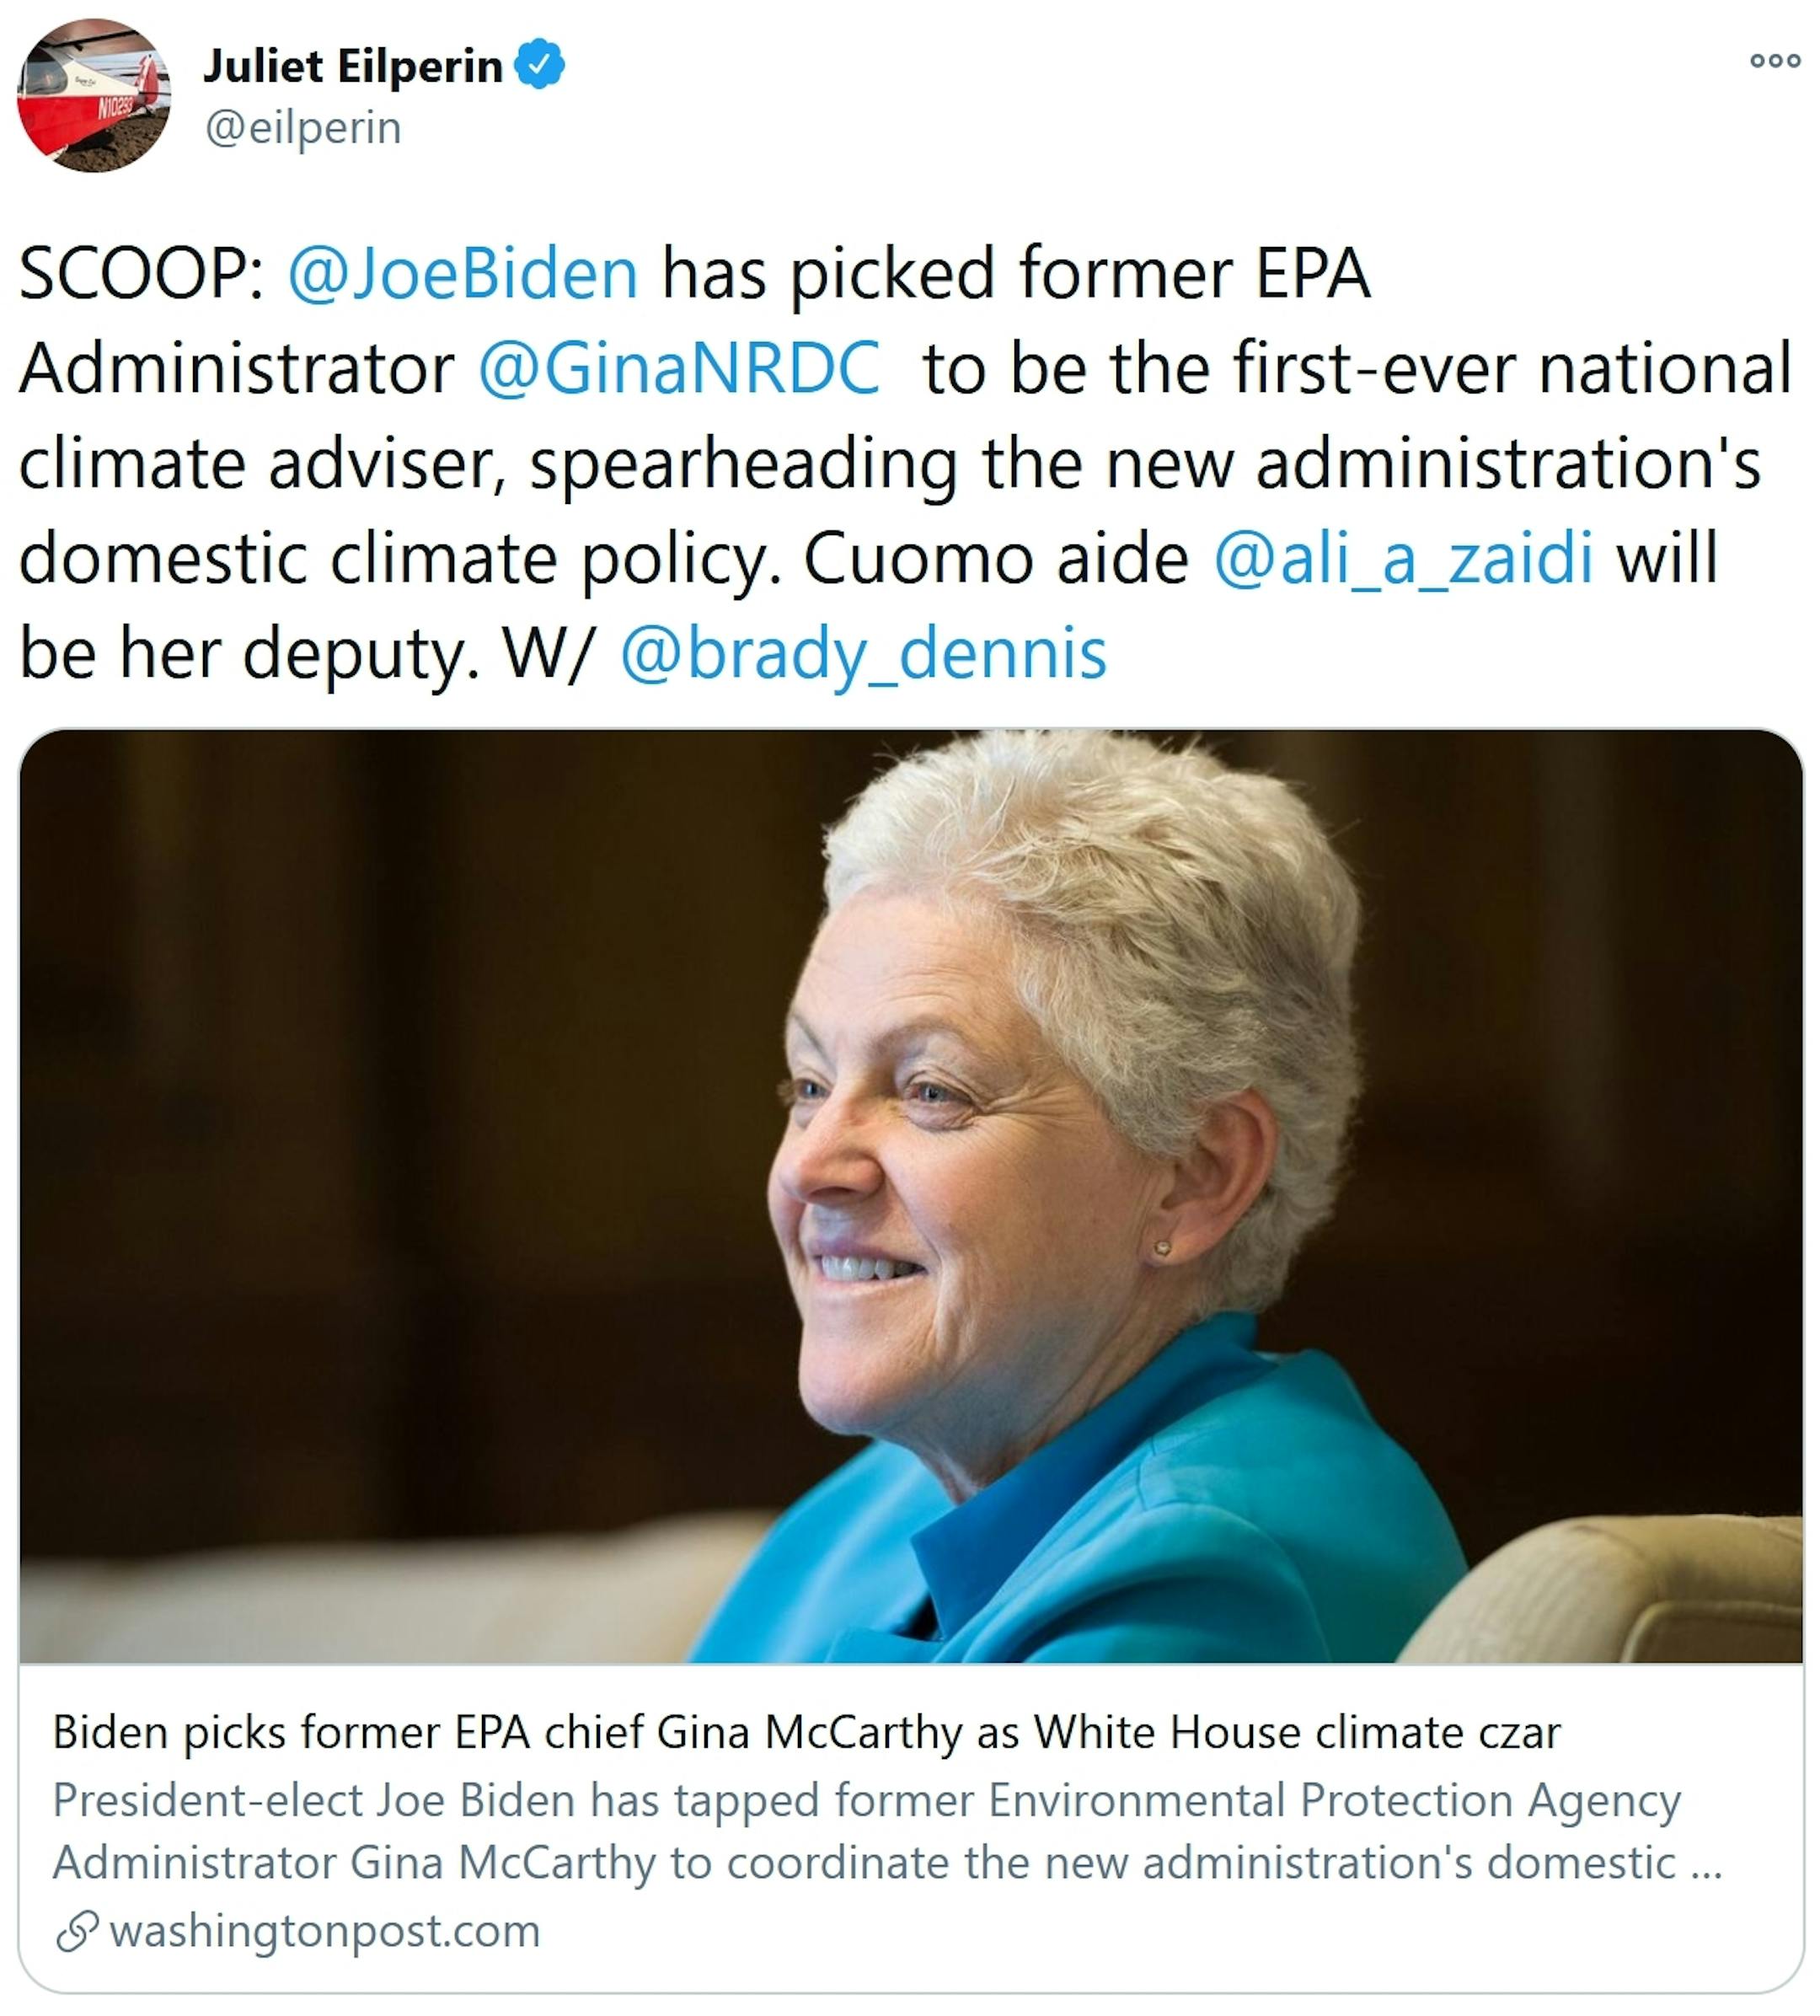Viewport: 1820px width, 2016px height.
Task: Go to the @brady_dennis profile mention
Action: coord(863,653)
